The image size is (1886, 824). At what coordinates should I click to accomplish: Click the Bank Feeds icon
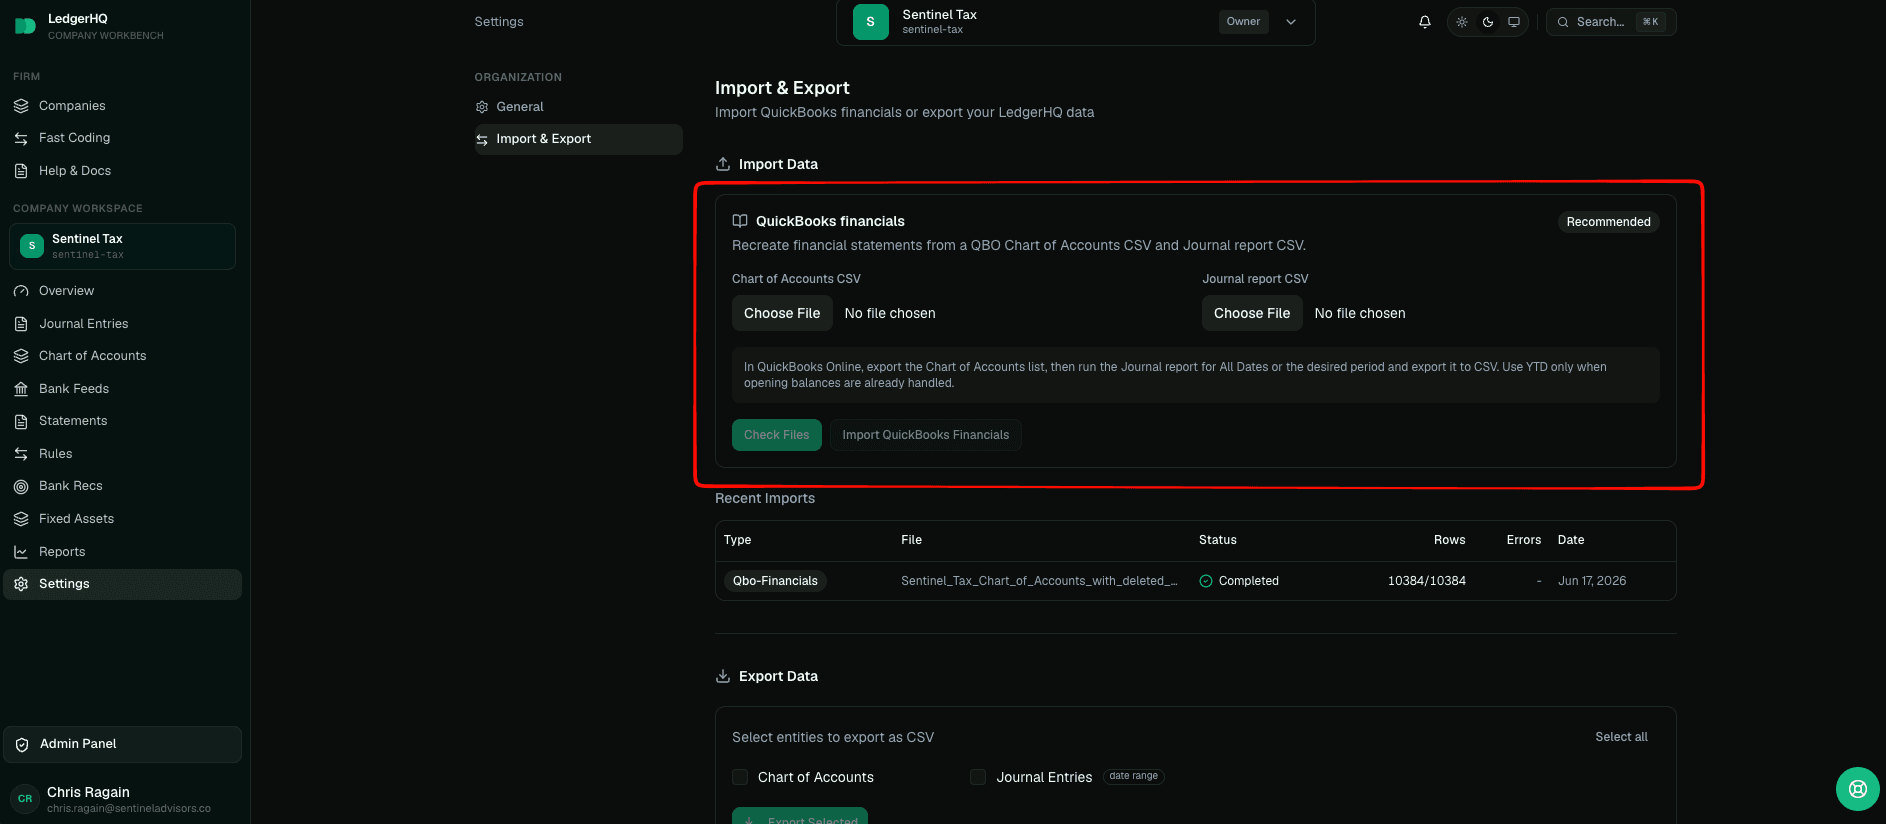[x=21, y=389]
